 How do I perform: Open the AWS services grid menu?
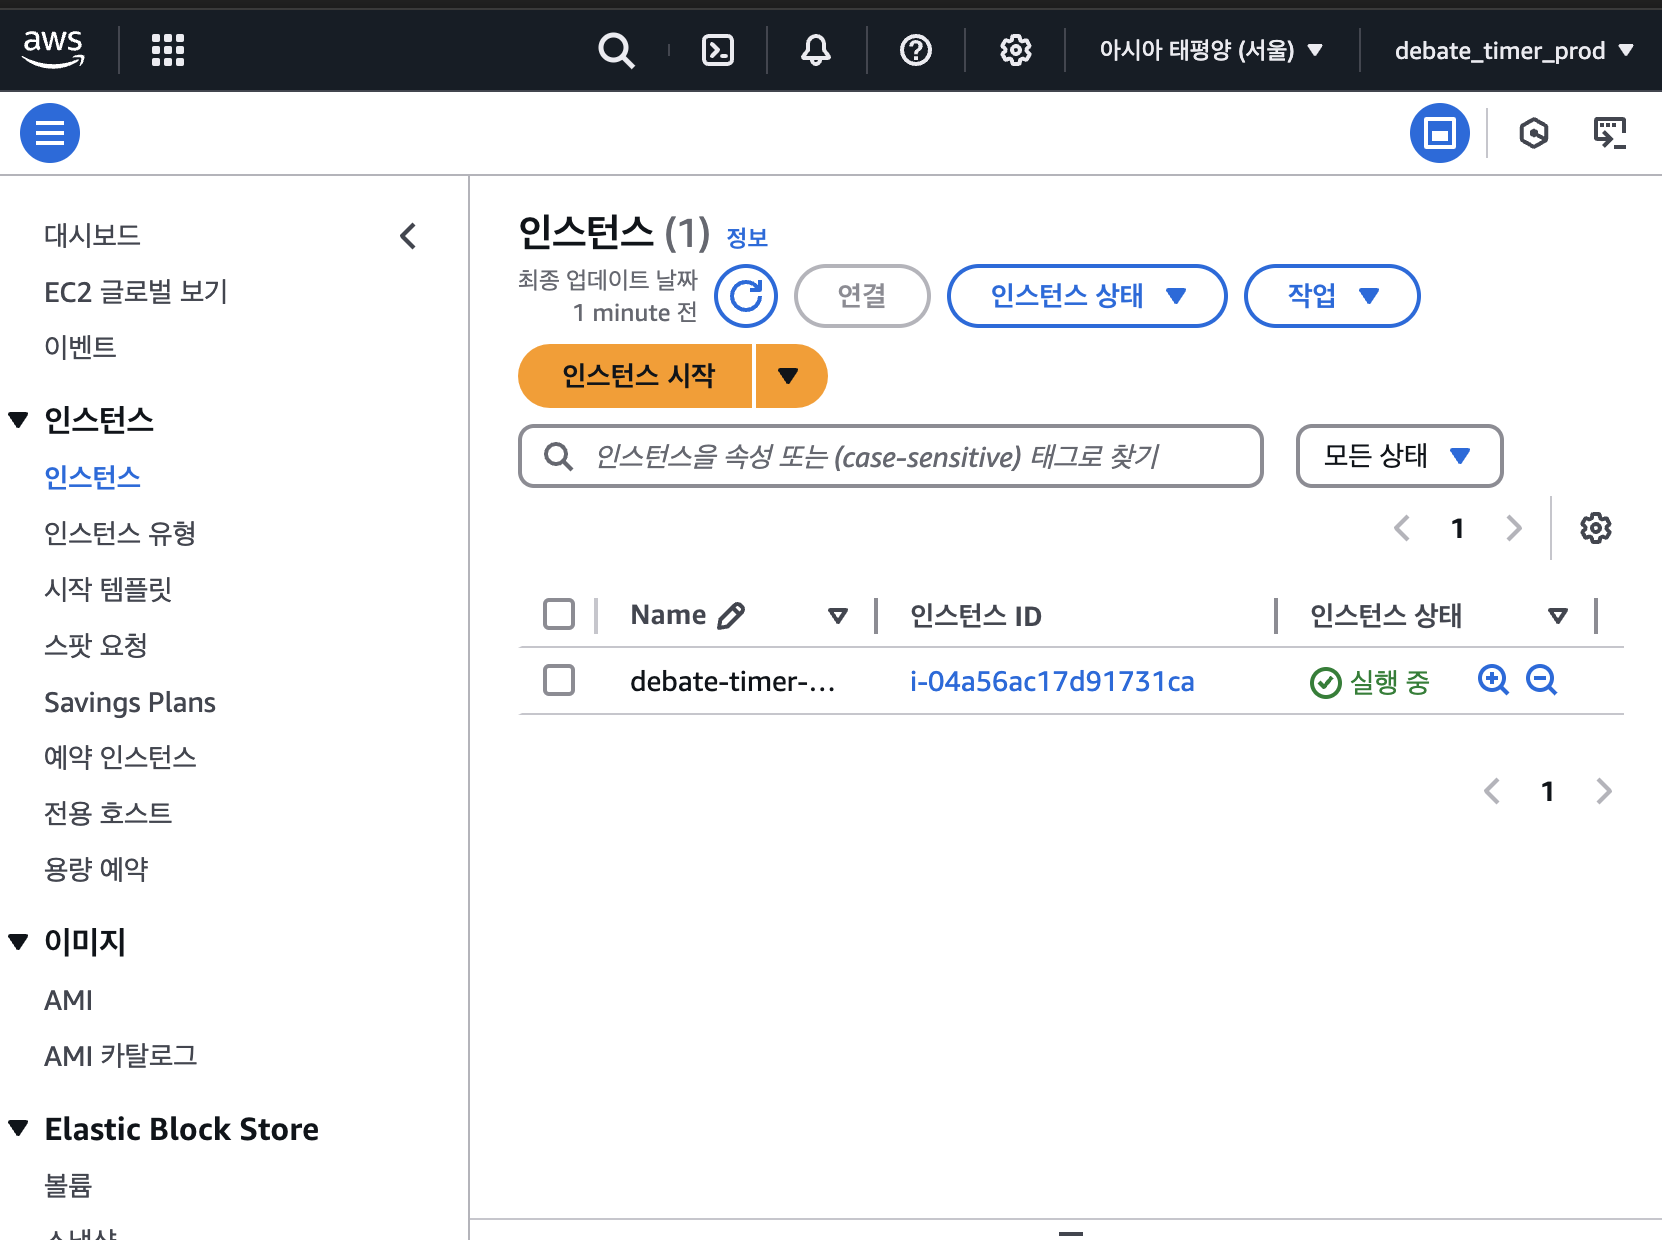tap(168, 50)
